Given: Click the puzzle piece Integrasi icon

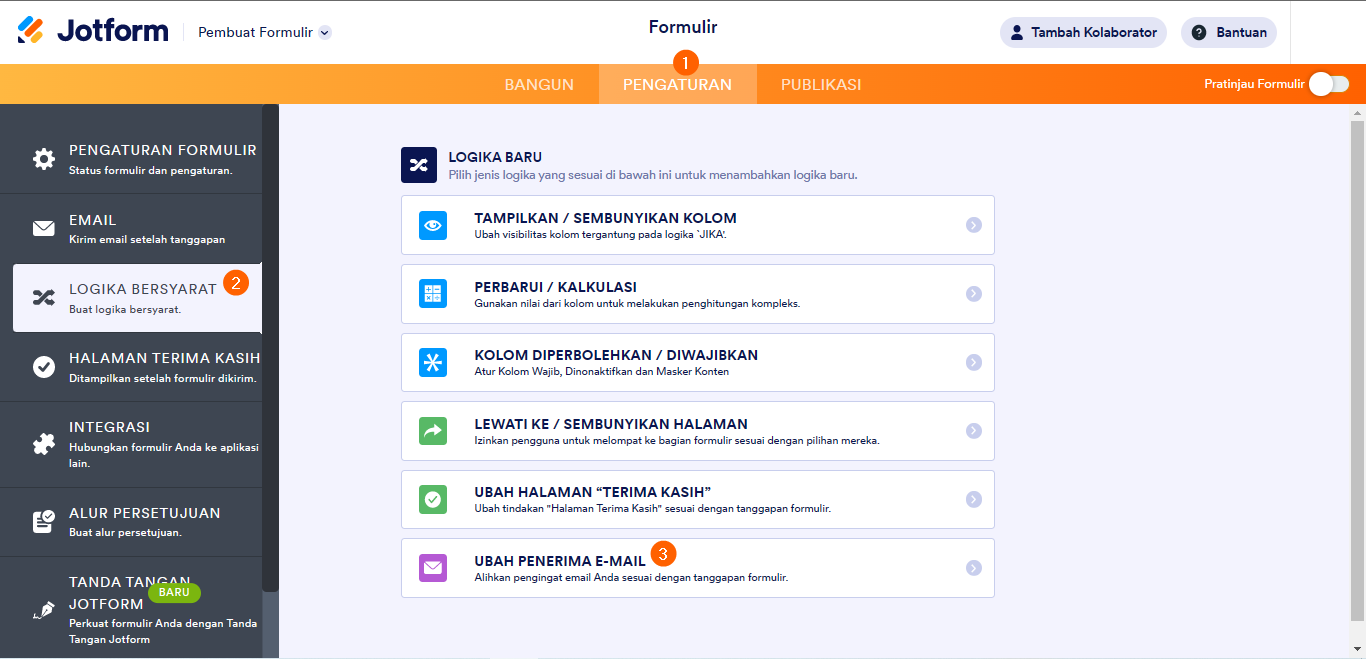Looking at the screenshot, I should [x=44, y=444].
